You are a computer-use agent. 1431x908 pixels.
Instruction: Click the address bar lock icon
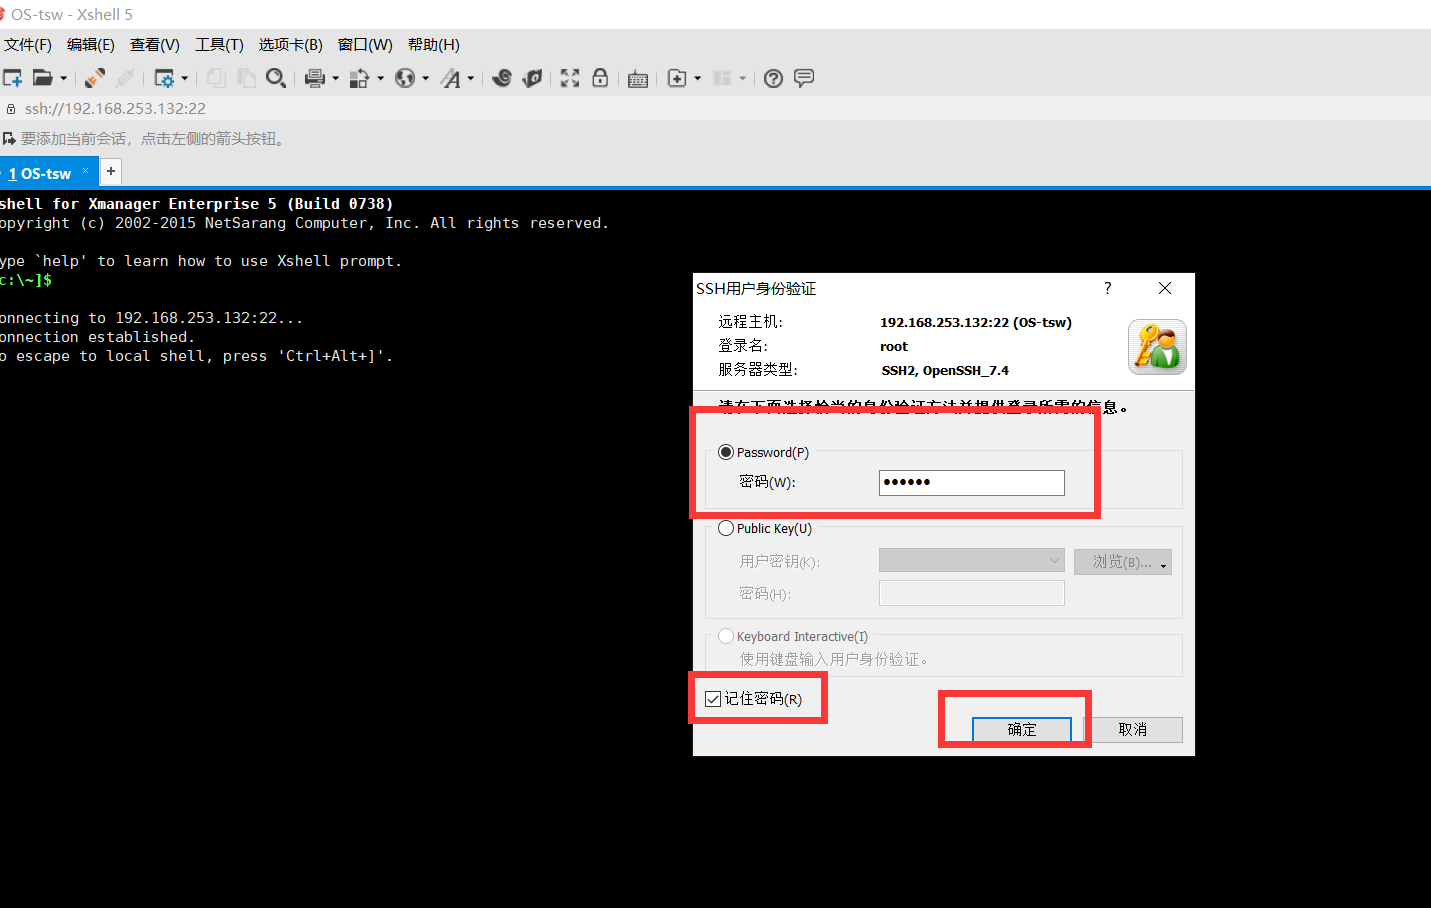pyautogui.click(x=11, y=109)
